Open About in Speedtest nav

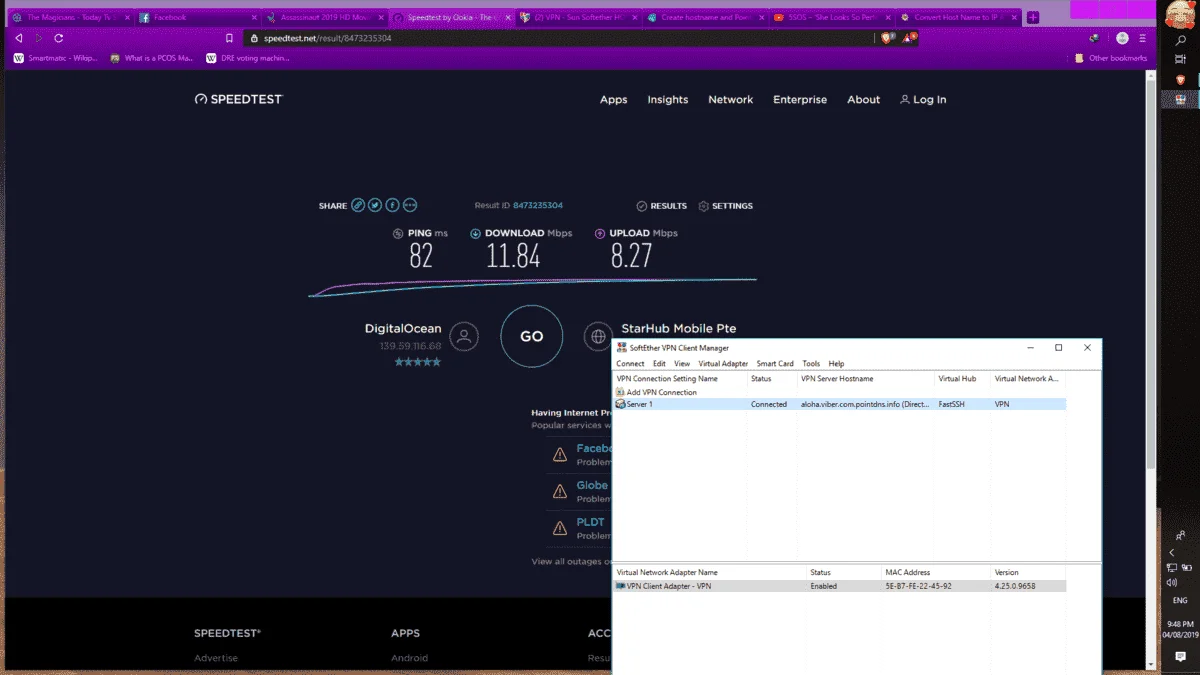click(x=863, y=99)
